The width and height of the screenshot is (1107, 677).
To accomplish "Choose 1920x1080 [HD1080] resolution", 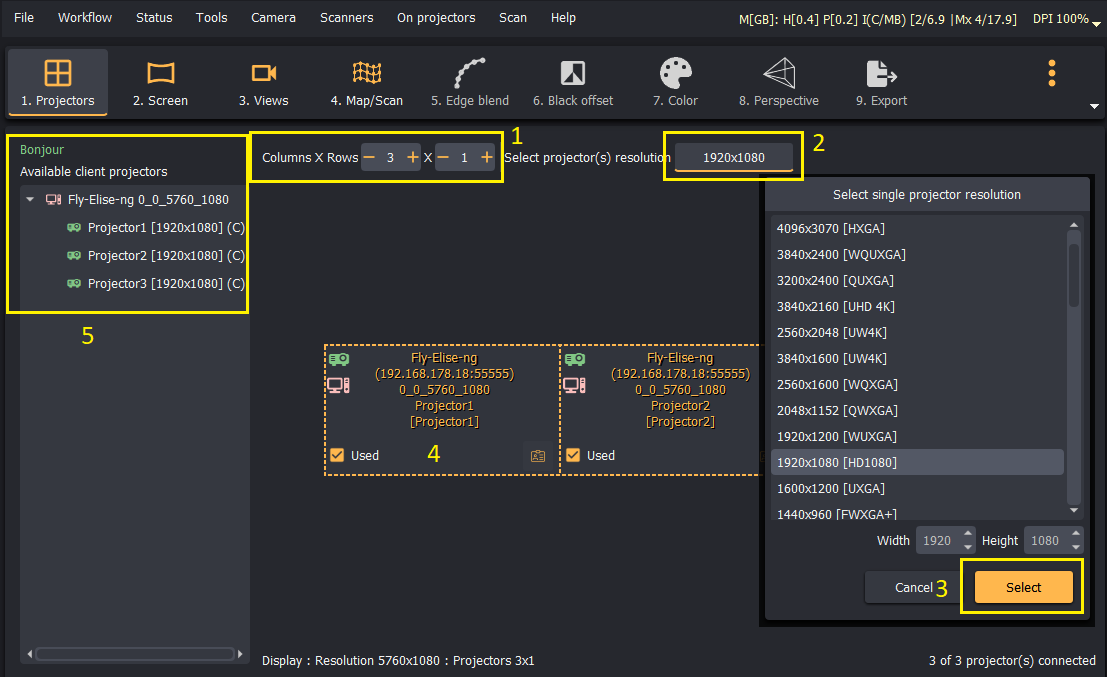I will point(917,462).
